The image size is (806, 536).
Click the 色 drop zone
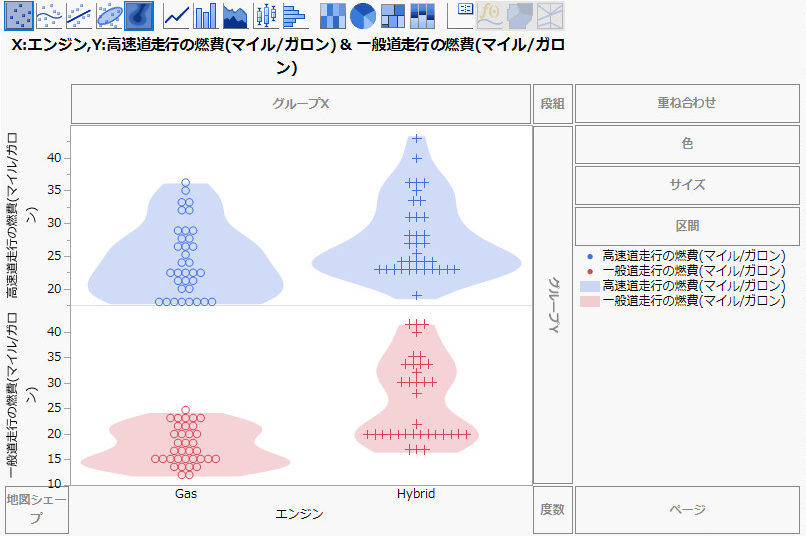pyautogui.click(x=687, y=144)
